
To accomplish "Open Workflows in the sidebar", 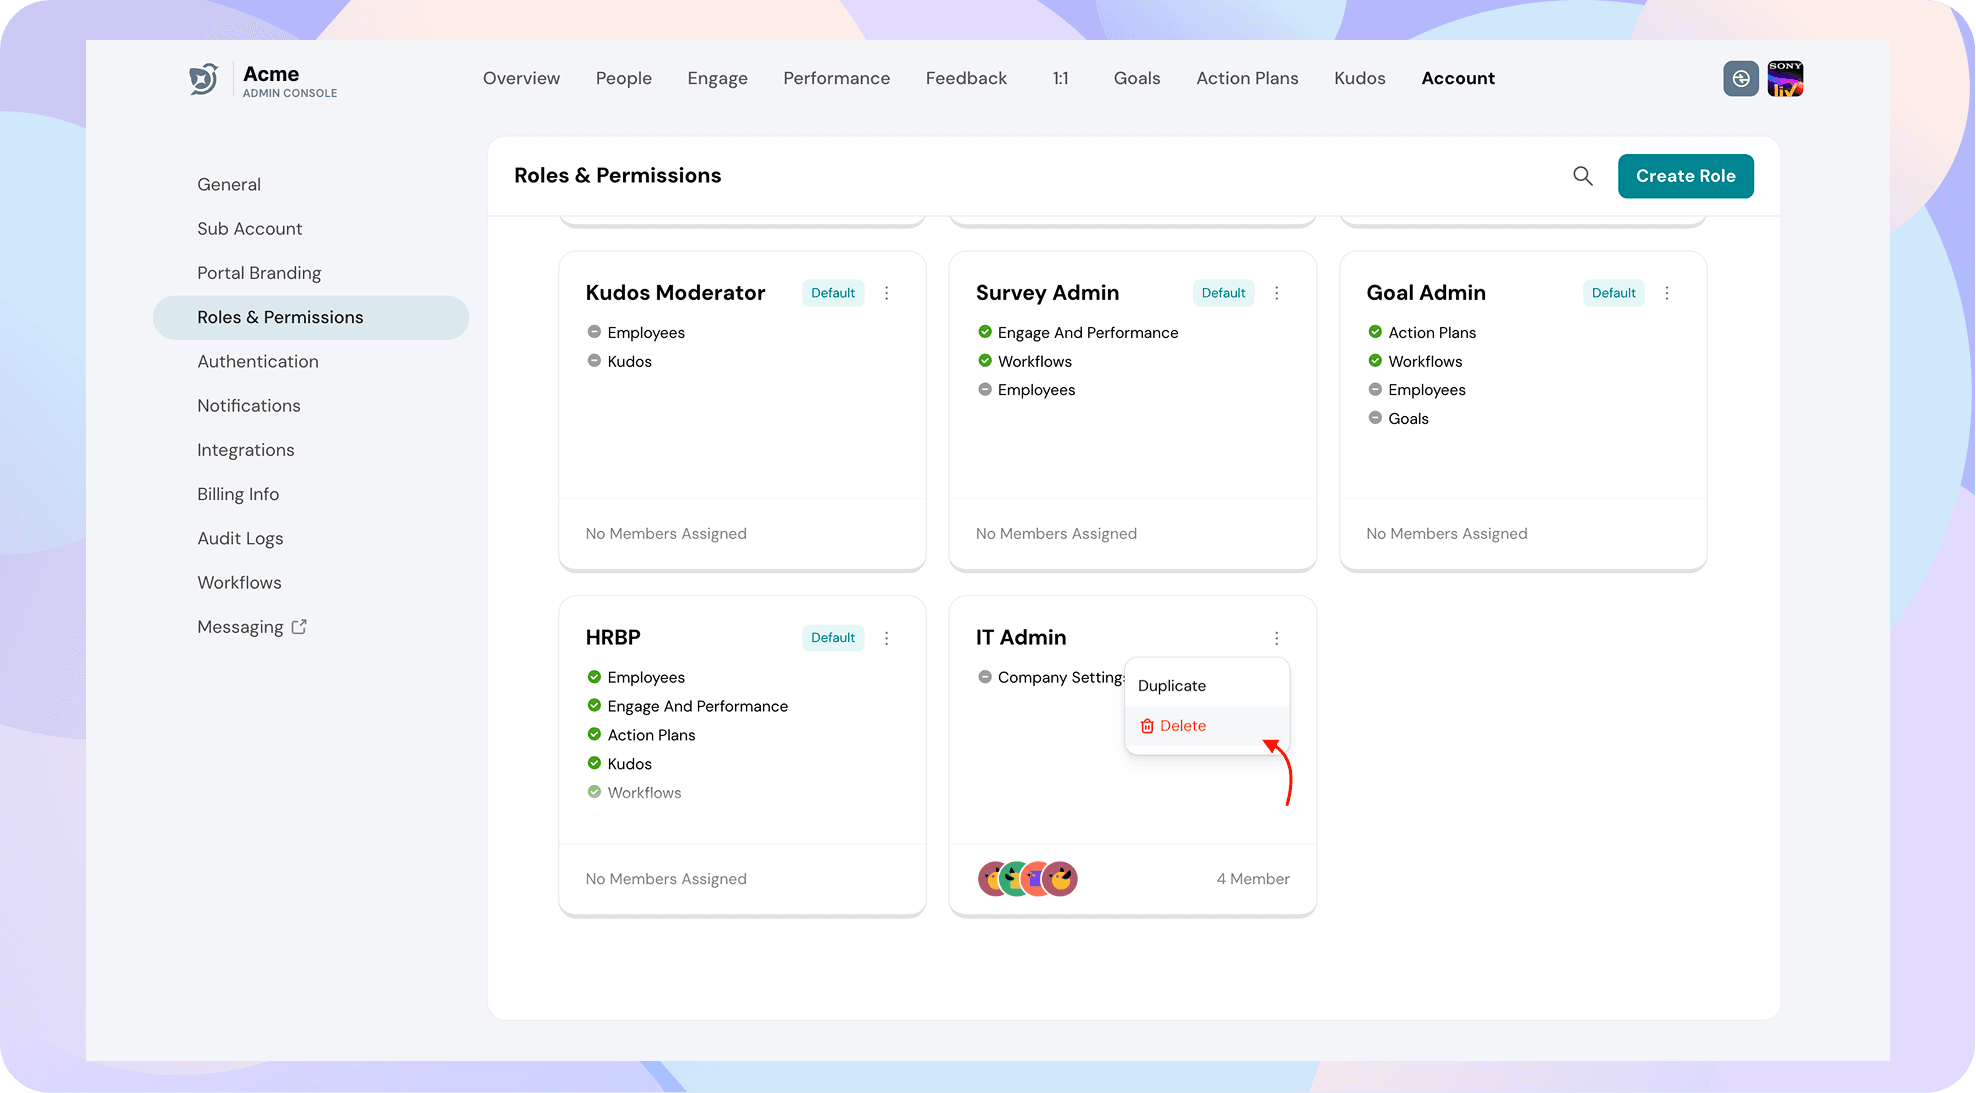I will (x=239, y=583).
